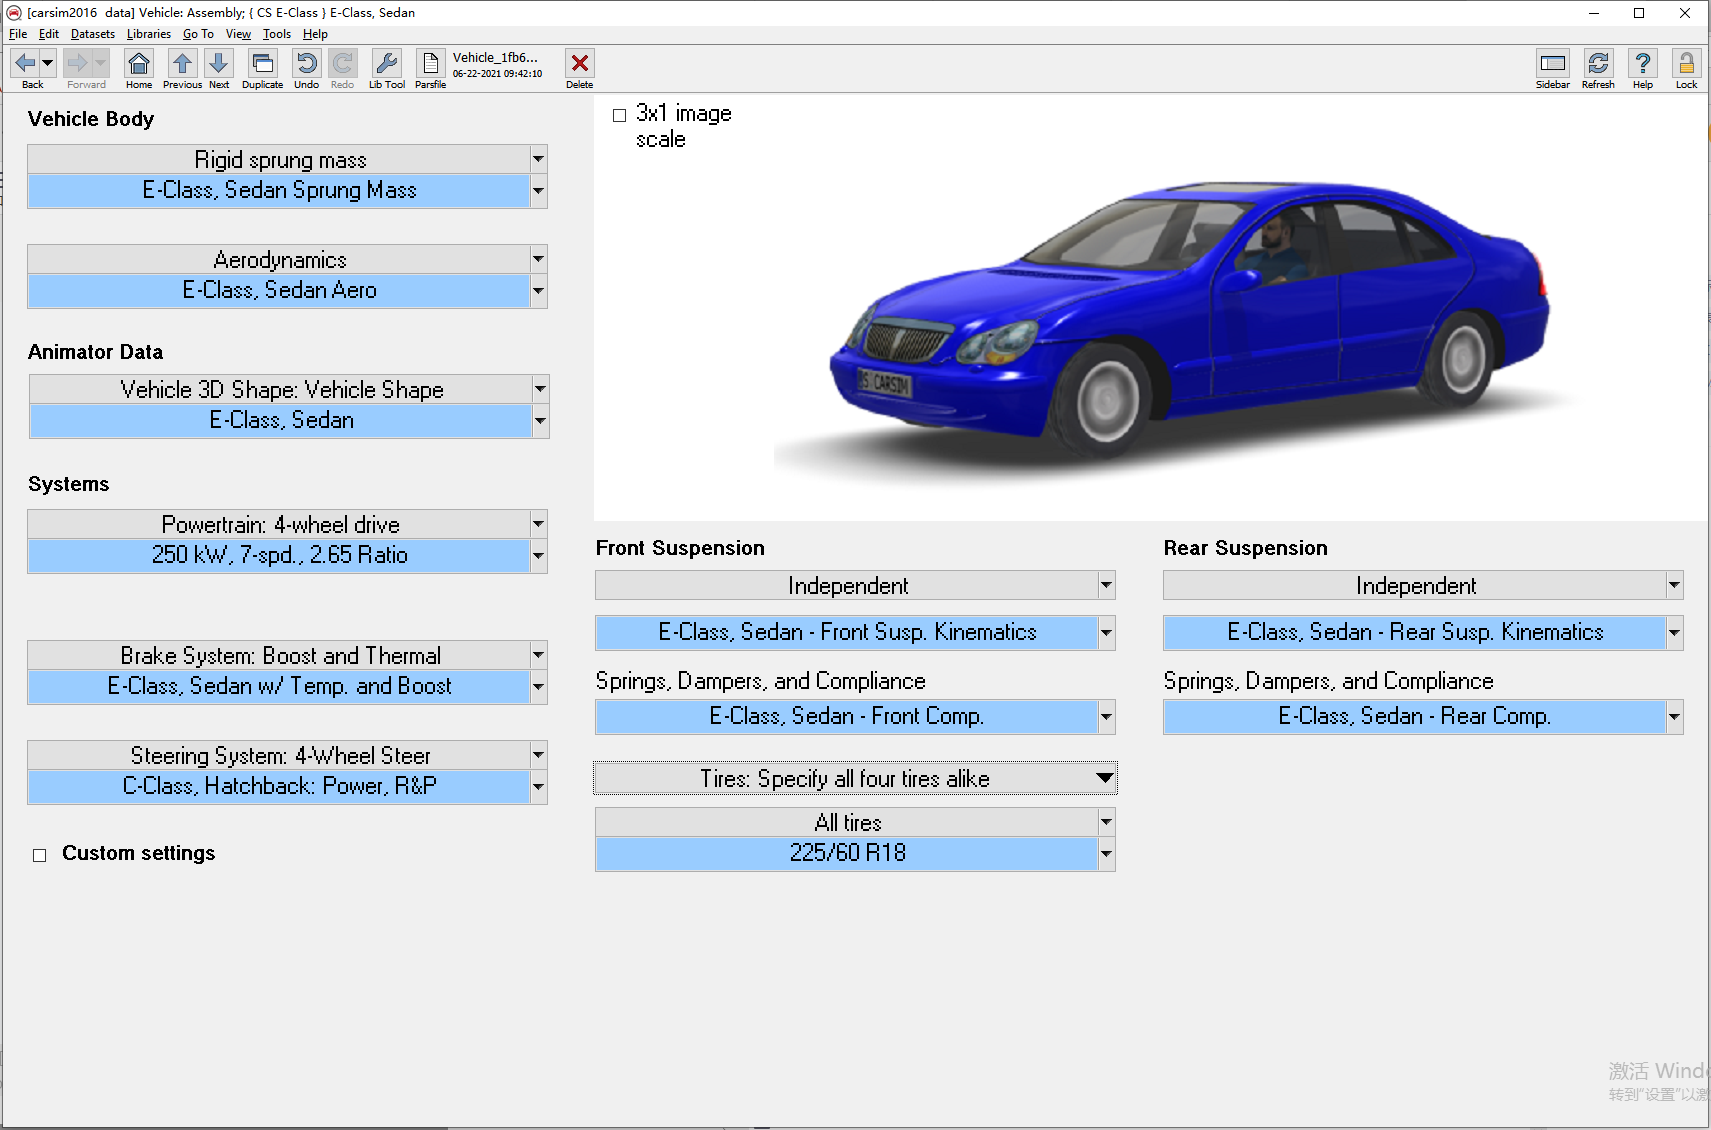Click the Undo toolbar icon
The width and height of the screenshot is (1711, 1130).
[x=306, y=65]
